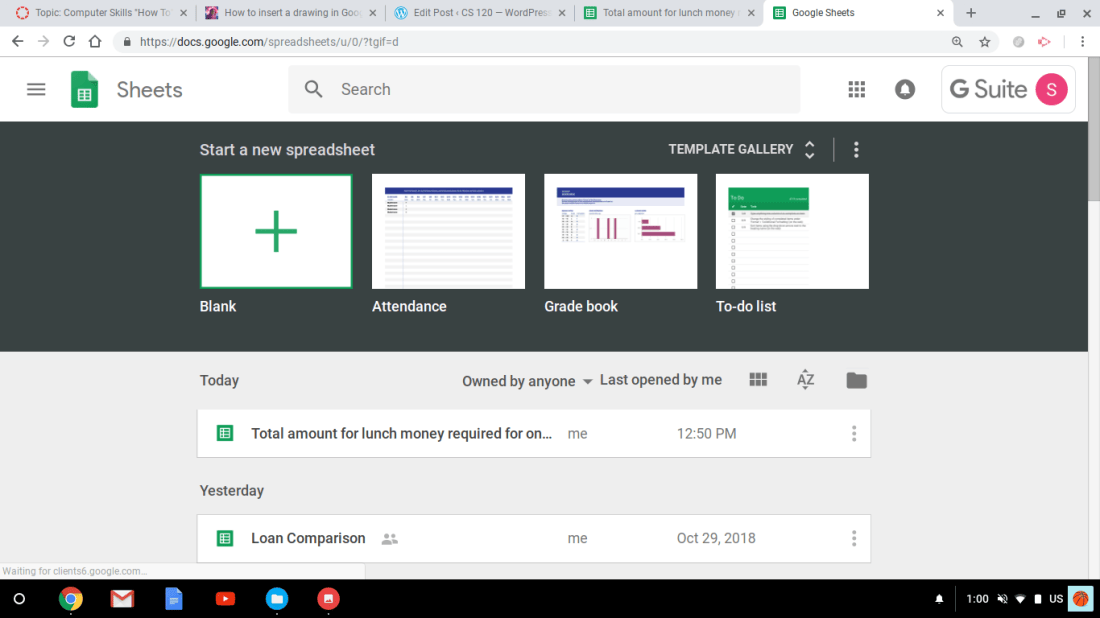Image resolution: width=1100 pixels, height=618 pixels.
Task: Launch Google Docs from the shelf
Action: pyautogui.click(x=173, y=598)
